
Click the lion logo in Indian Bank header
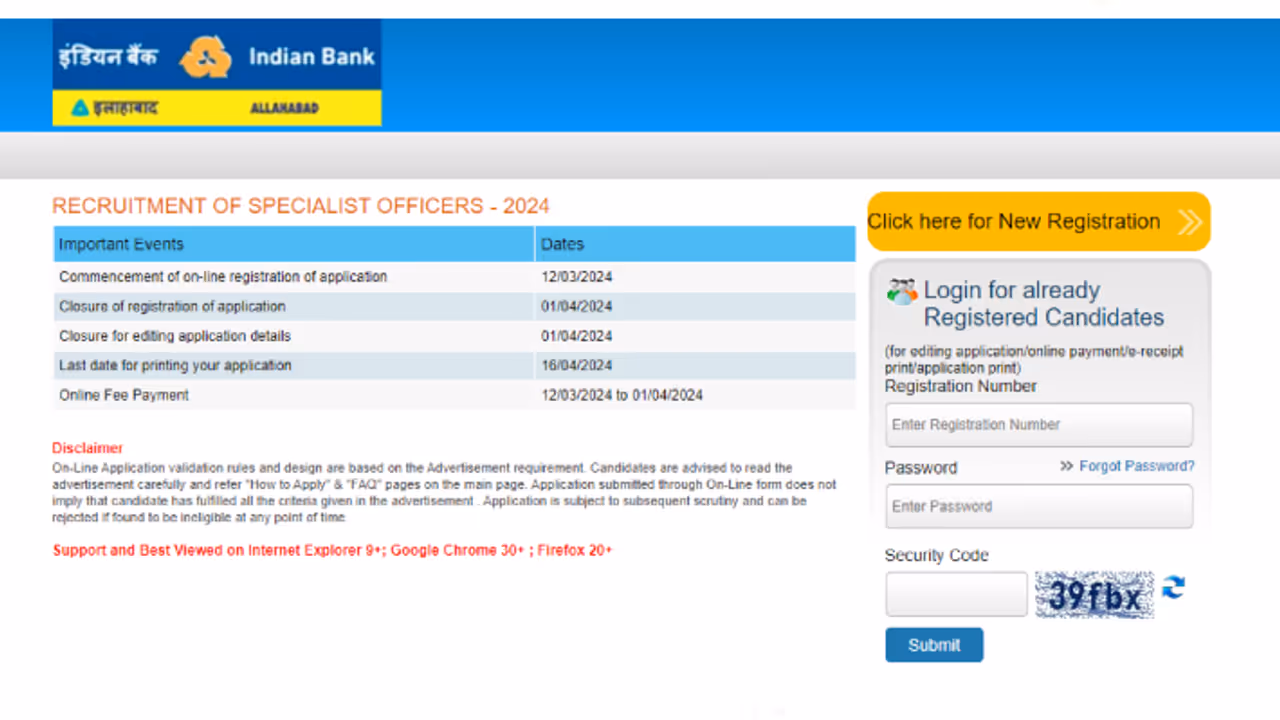point(207,56)
